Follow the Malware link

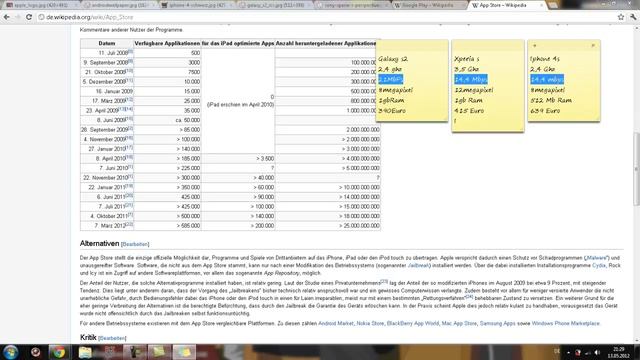click(x=596, y=258)
